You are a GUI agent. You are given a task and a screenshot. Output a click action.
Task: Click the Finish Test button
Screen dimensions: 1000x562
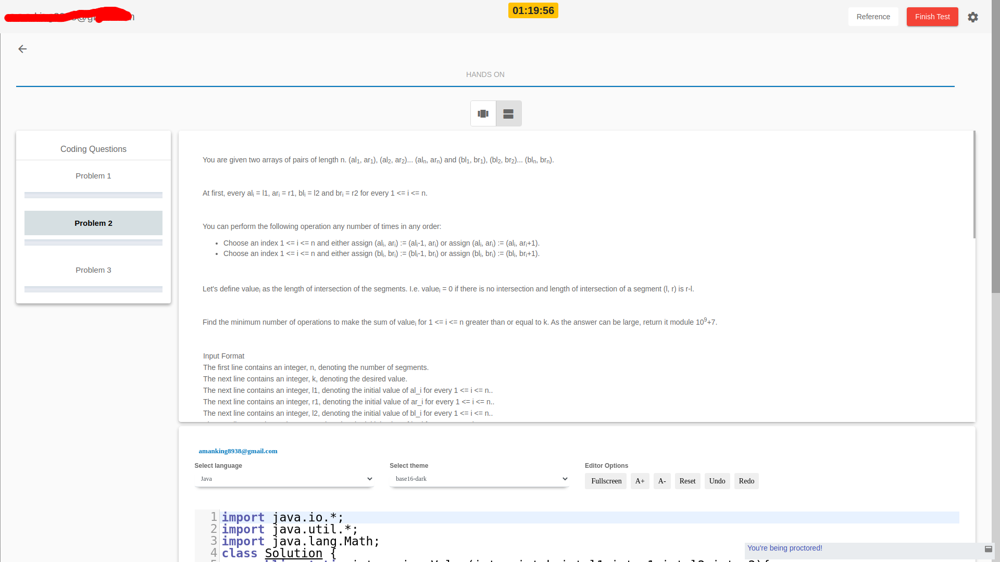coord(931,17)
